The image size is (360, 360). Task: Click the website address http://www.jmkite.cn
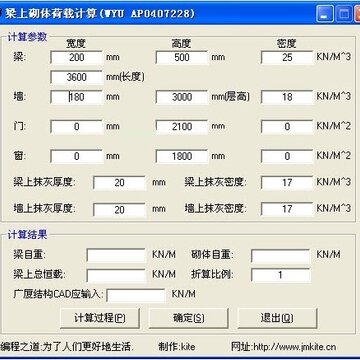click(295, 347)
